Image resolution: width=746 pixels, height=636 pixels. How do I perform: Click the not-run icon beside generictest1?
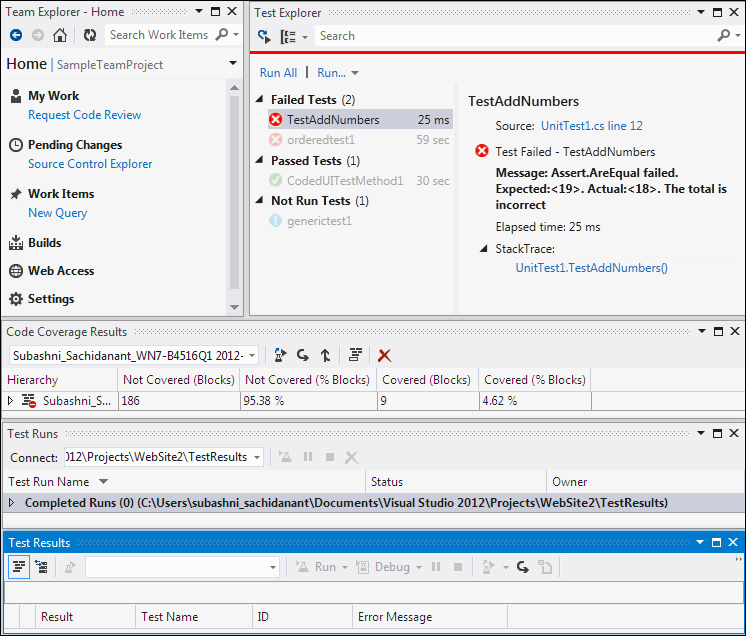pyautogui.click(x=275, y=221)
